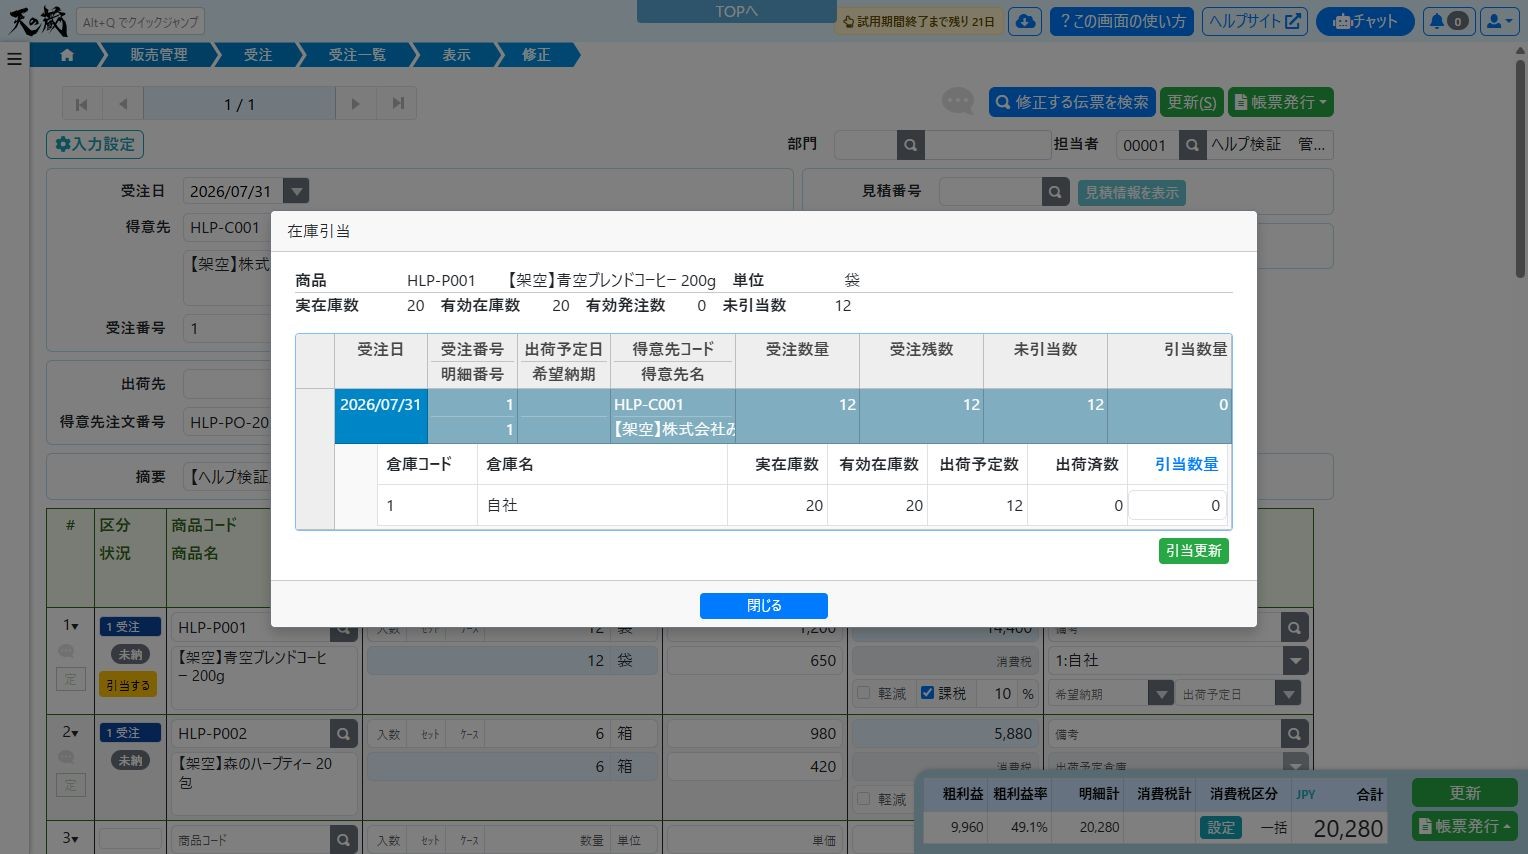Open 受注一覧 breadcrumb

pyautogui.click(x=357, y=55)
